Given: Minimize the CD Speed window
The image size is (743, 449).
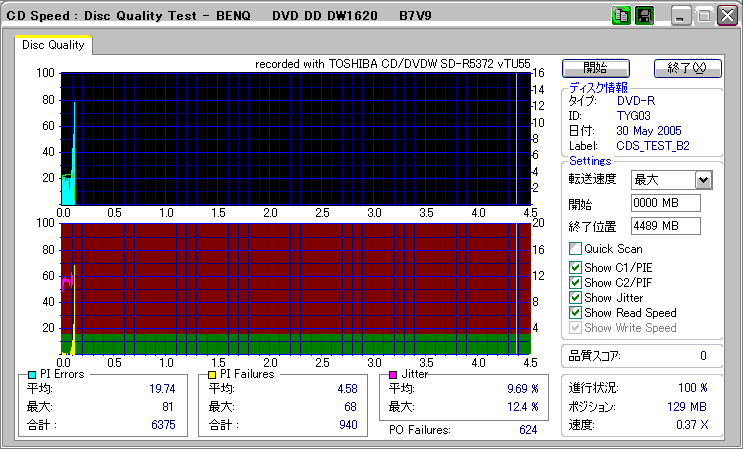Looking at the screenshot, I should (681, 16).
